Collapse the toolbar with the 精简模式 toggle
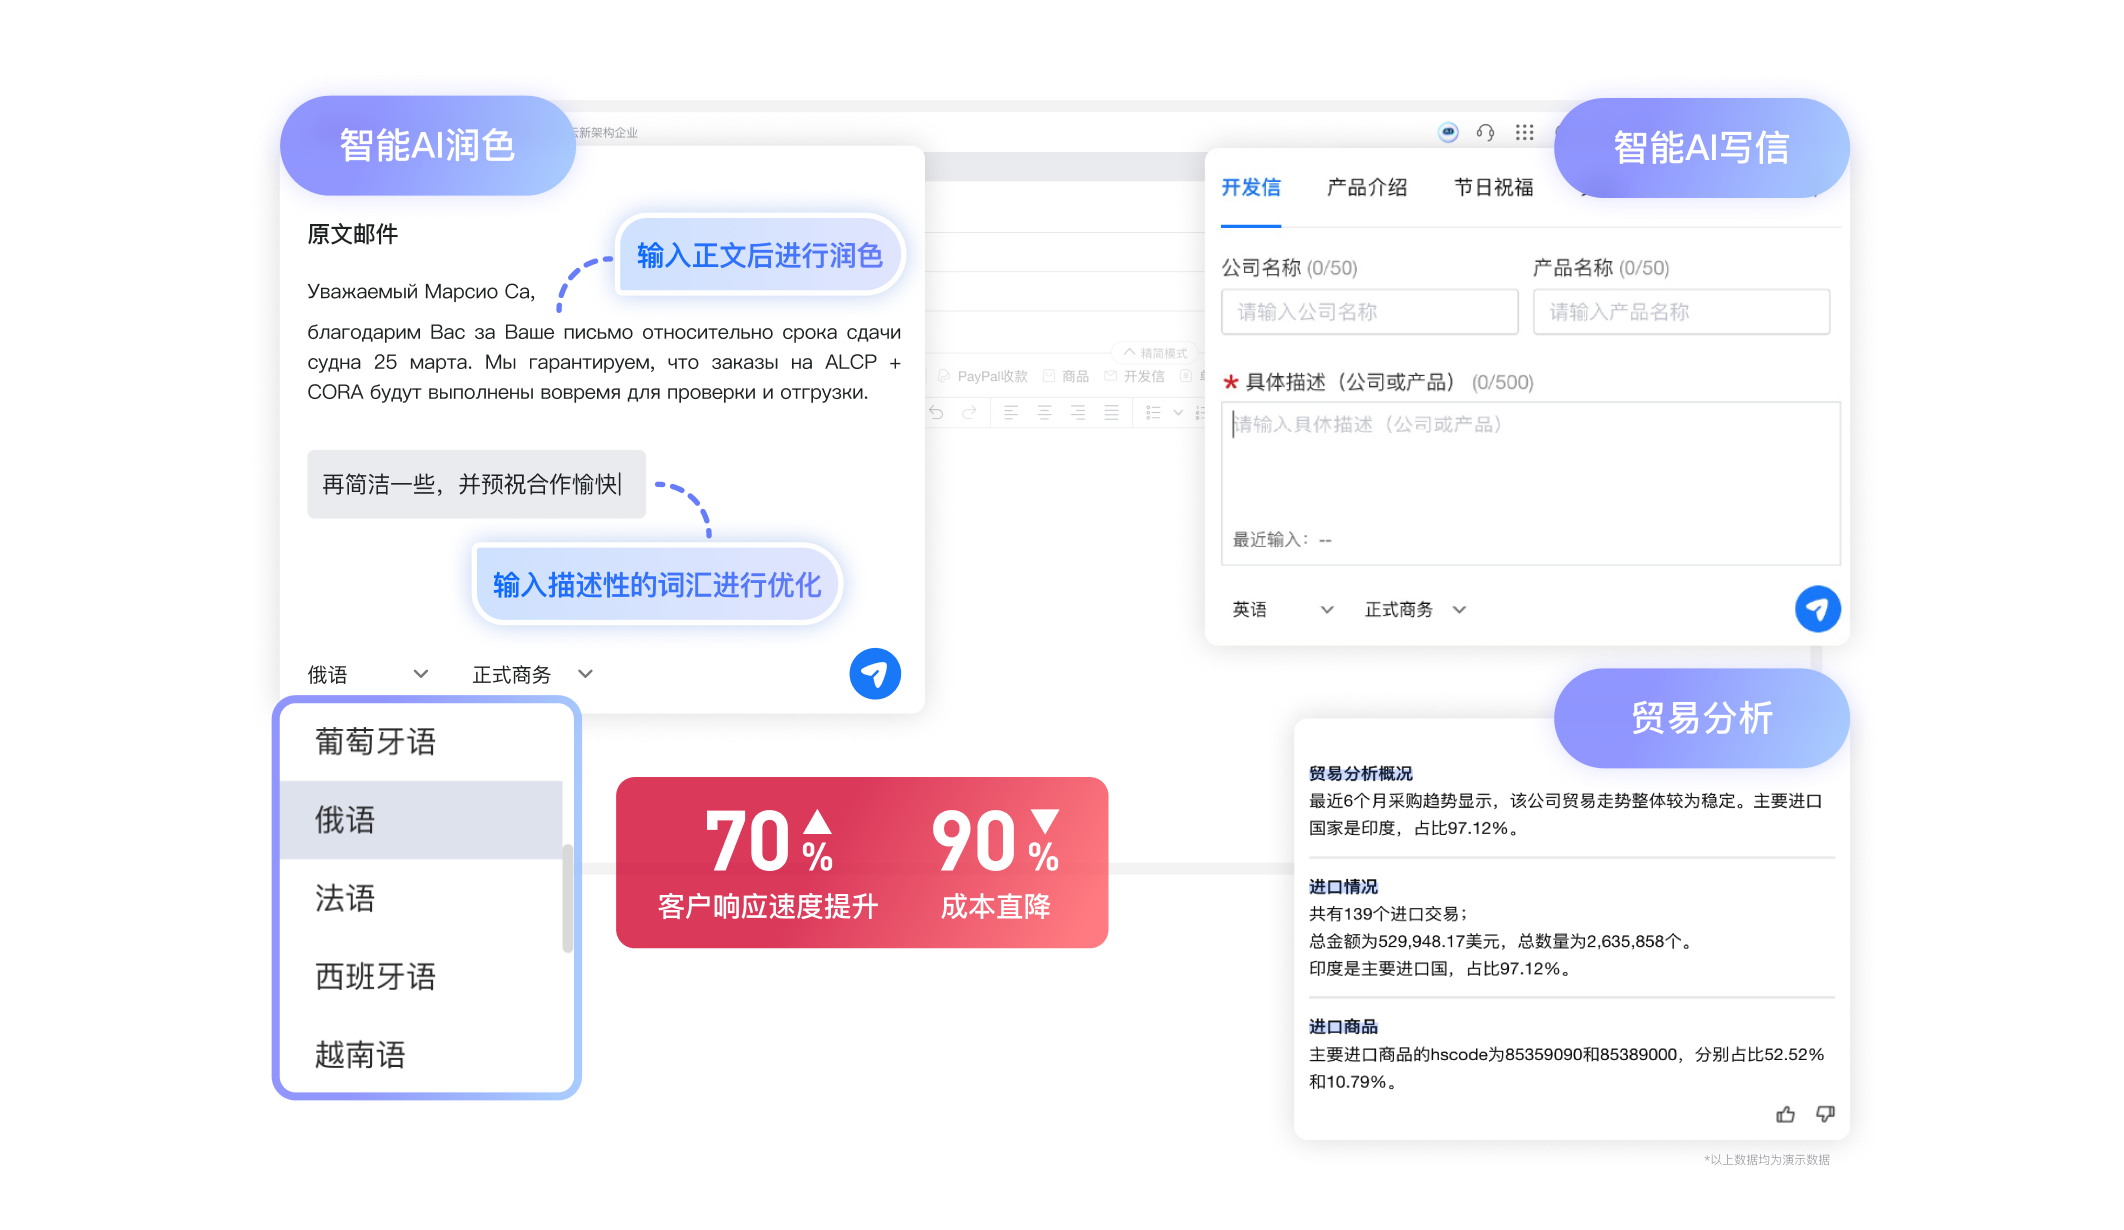 pyautogui.click(x=1156, y=353)
